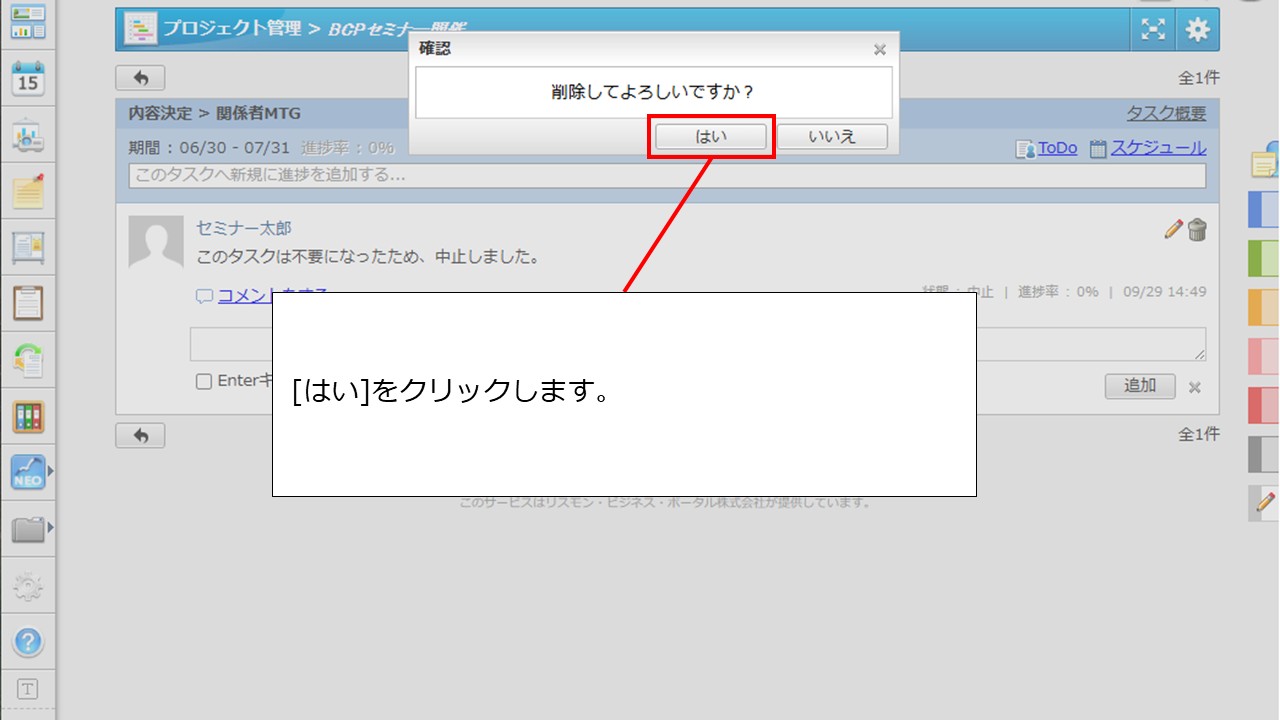This screenshot has height=720, width=1280.
Task: Select the gray sticky color tab
Action: (x=1265, y=454)
